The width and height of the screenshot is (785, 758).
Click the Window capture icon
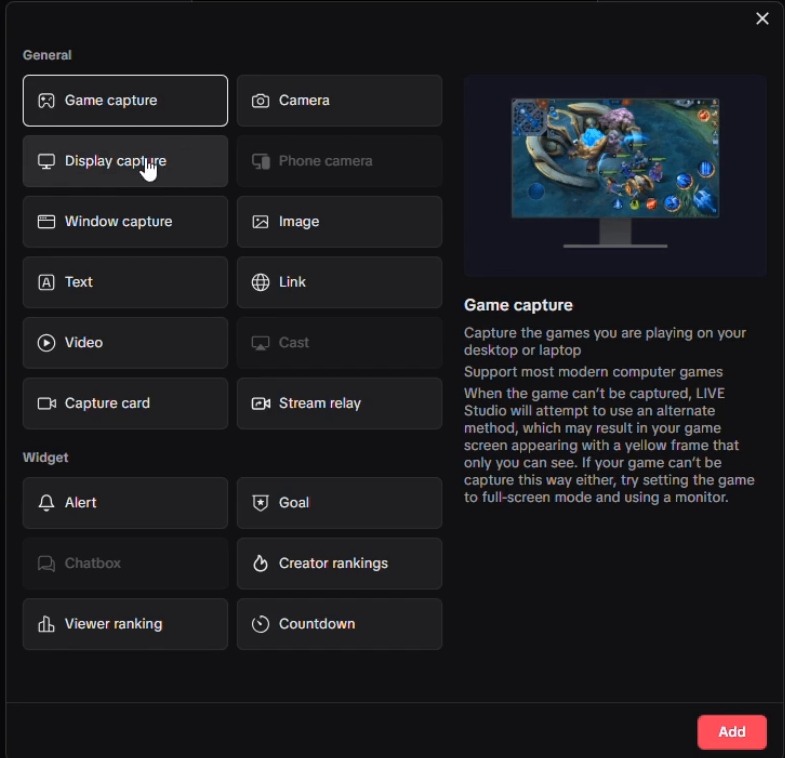[46, 222]
